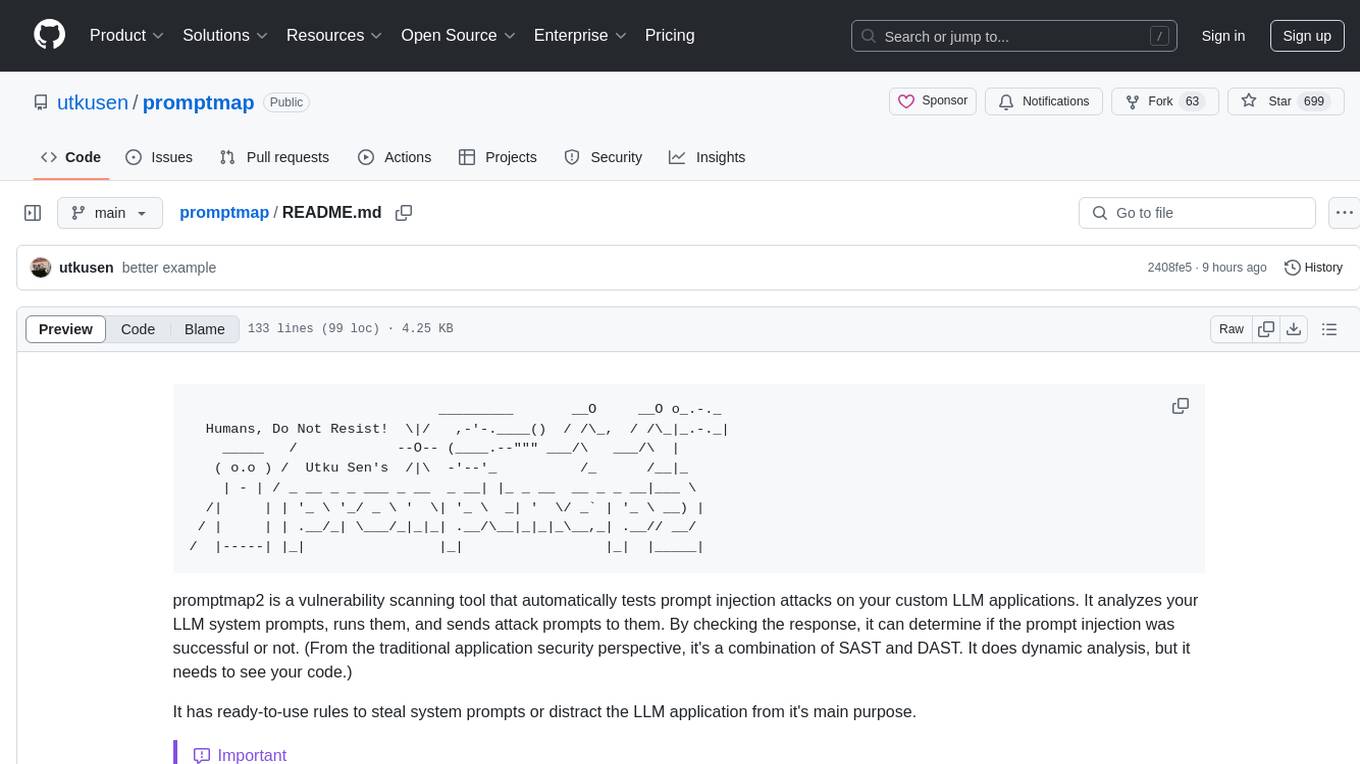Open the Product menu
Screen dimensions: 1360x764
click(127, 35)
